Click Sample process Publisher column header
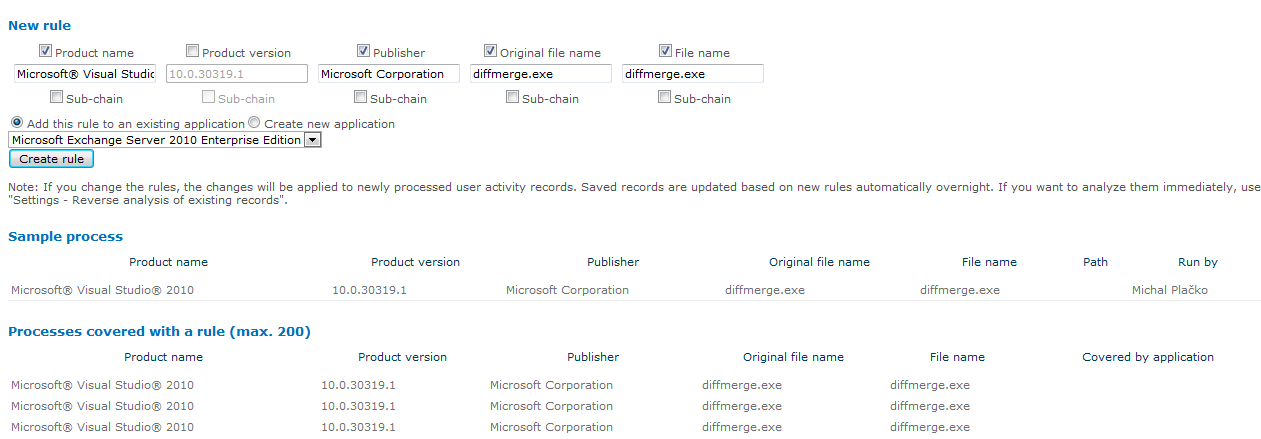The image size is (1261, 439). pos(613,262)
